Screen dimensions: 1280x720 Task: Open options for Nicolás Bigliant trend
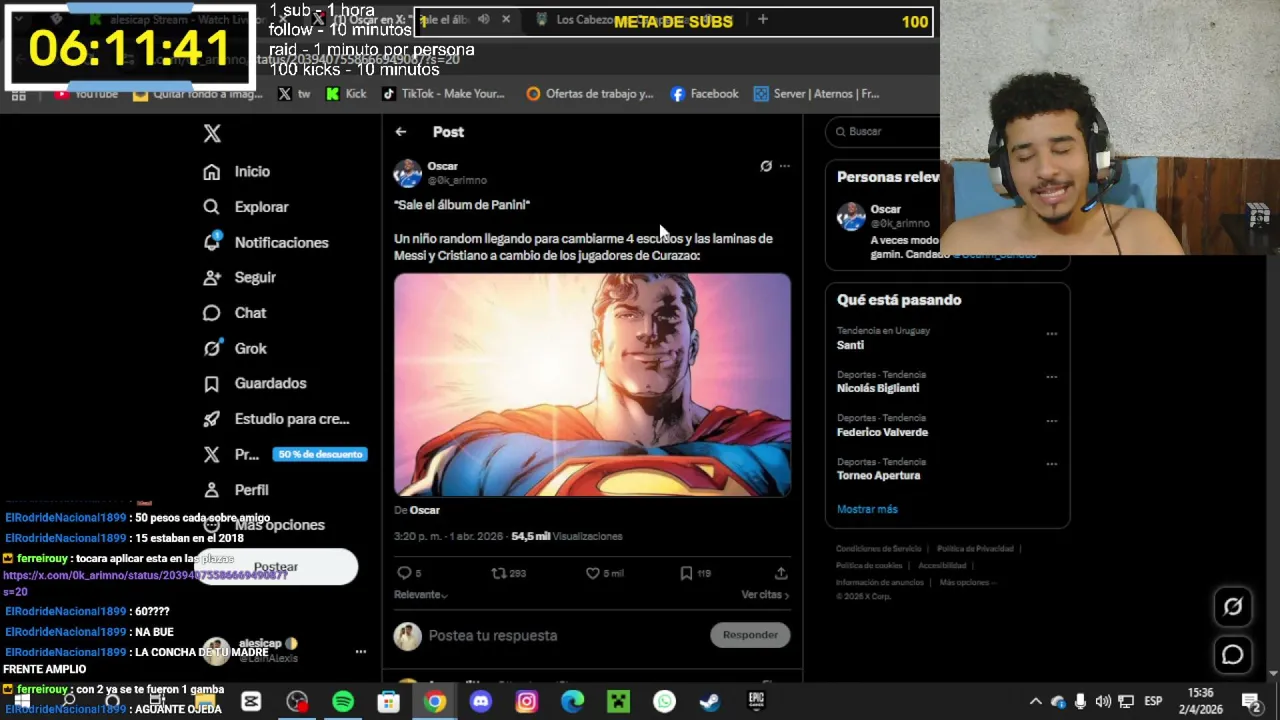1051,377
